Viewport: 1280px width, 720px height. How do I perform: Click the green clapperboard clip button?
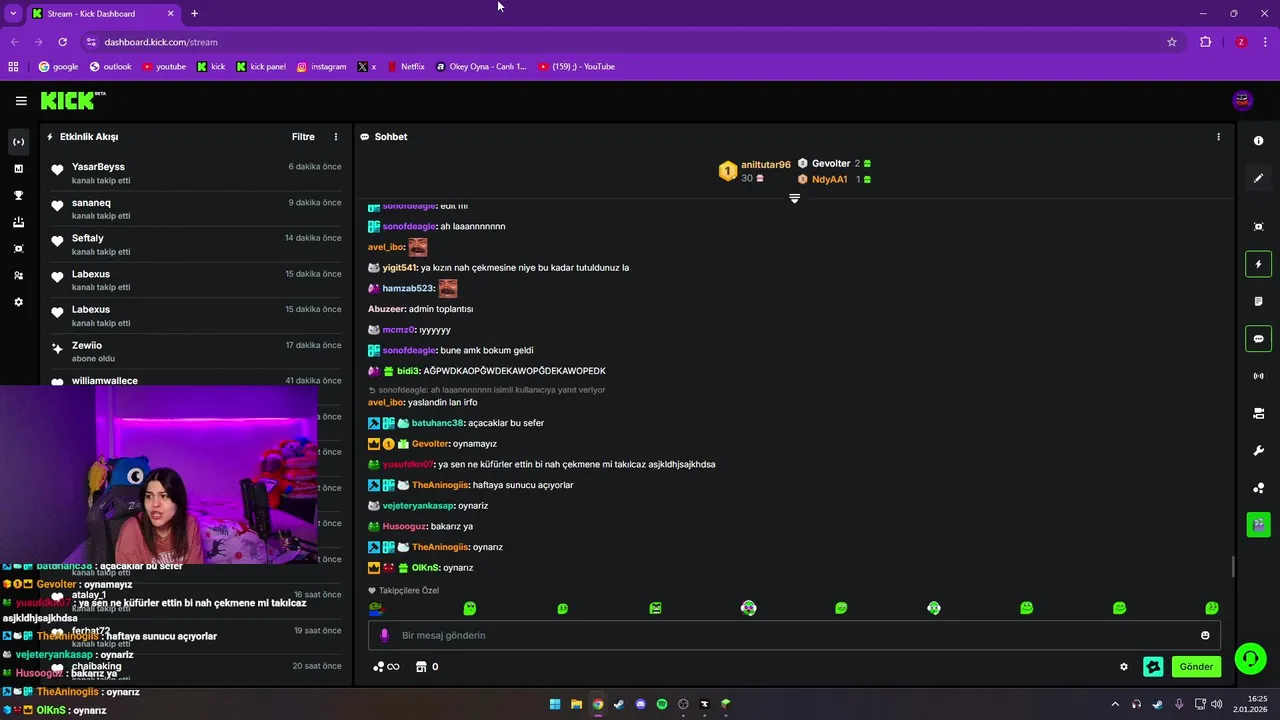(1259, 524)
